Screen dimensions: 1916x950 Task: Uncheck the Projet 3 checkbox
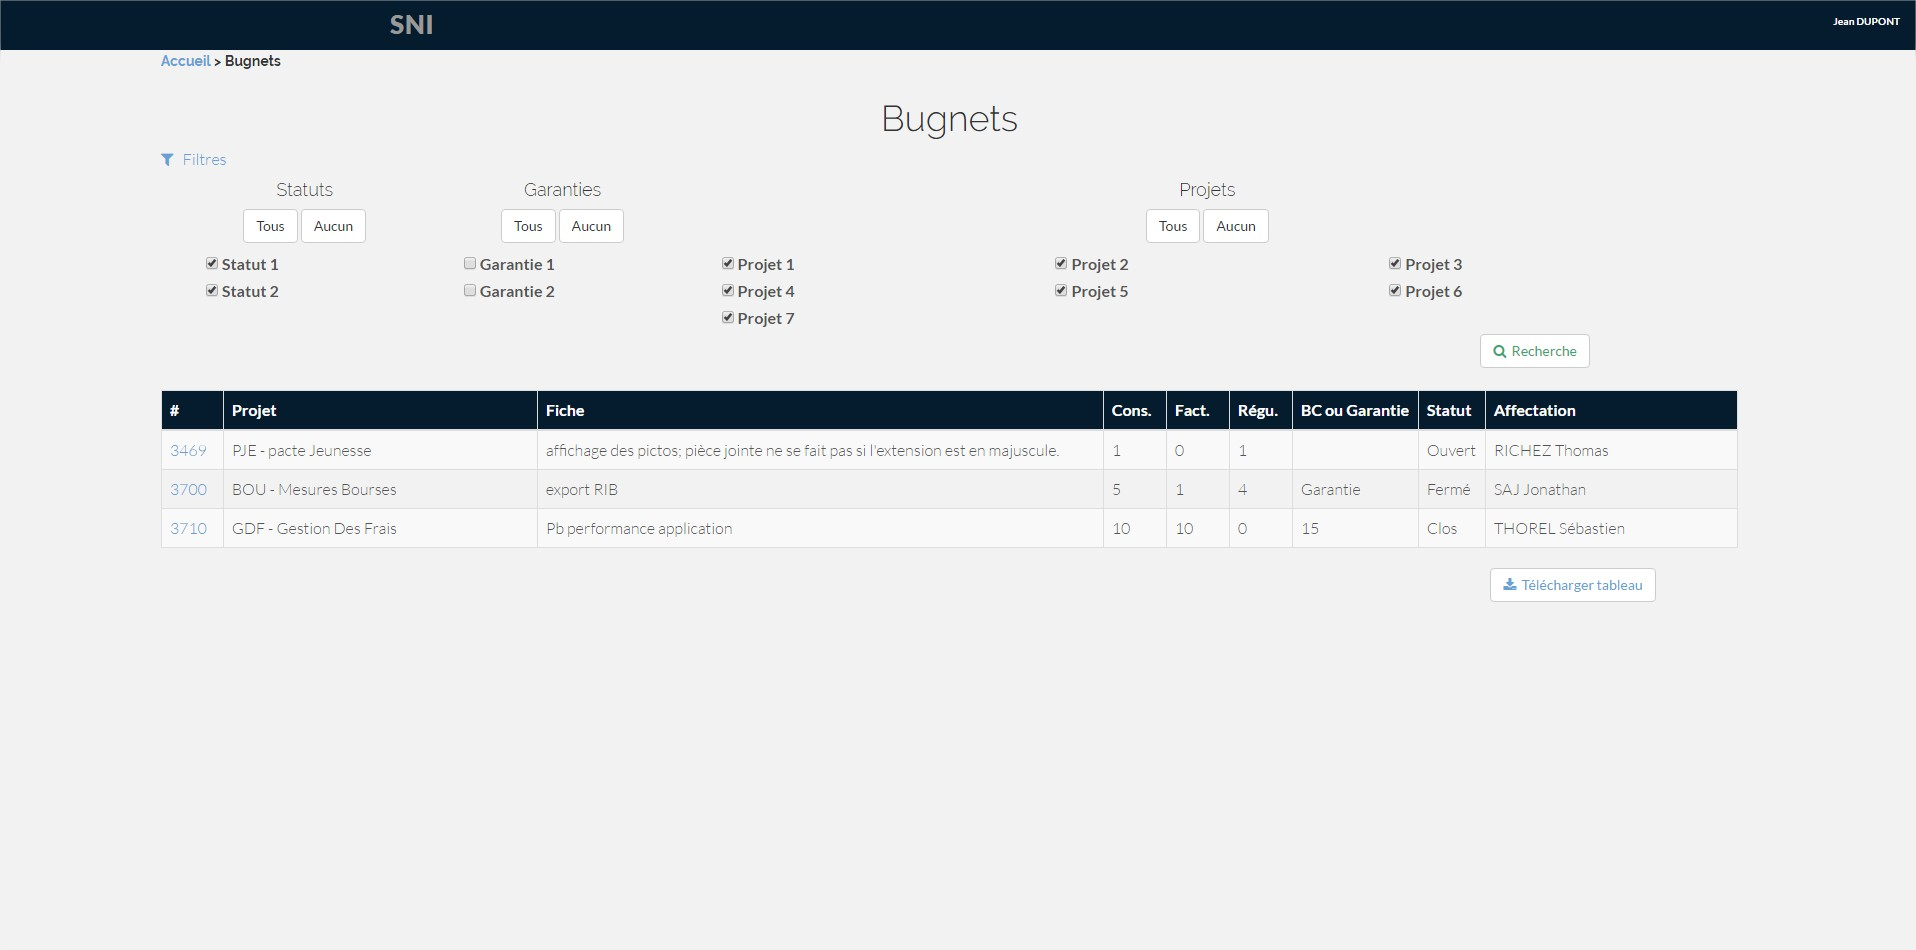click(x=1395, y=264)
